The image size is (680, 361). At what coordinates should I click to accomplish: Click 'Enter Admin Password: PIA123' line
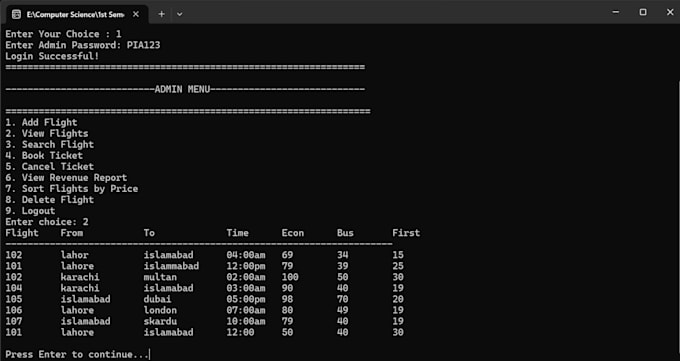tap(83, 45)
